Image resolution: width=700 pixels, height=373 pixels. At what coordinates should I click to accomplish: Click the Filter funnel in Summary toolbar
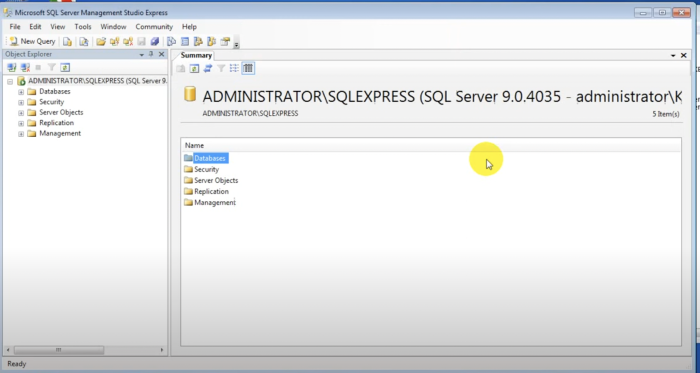pyautogui.click(x=221, y=68)
